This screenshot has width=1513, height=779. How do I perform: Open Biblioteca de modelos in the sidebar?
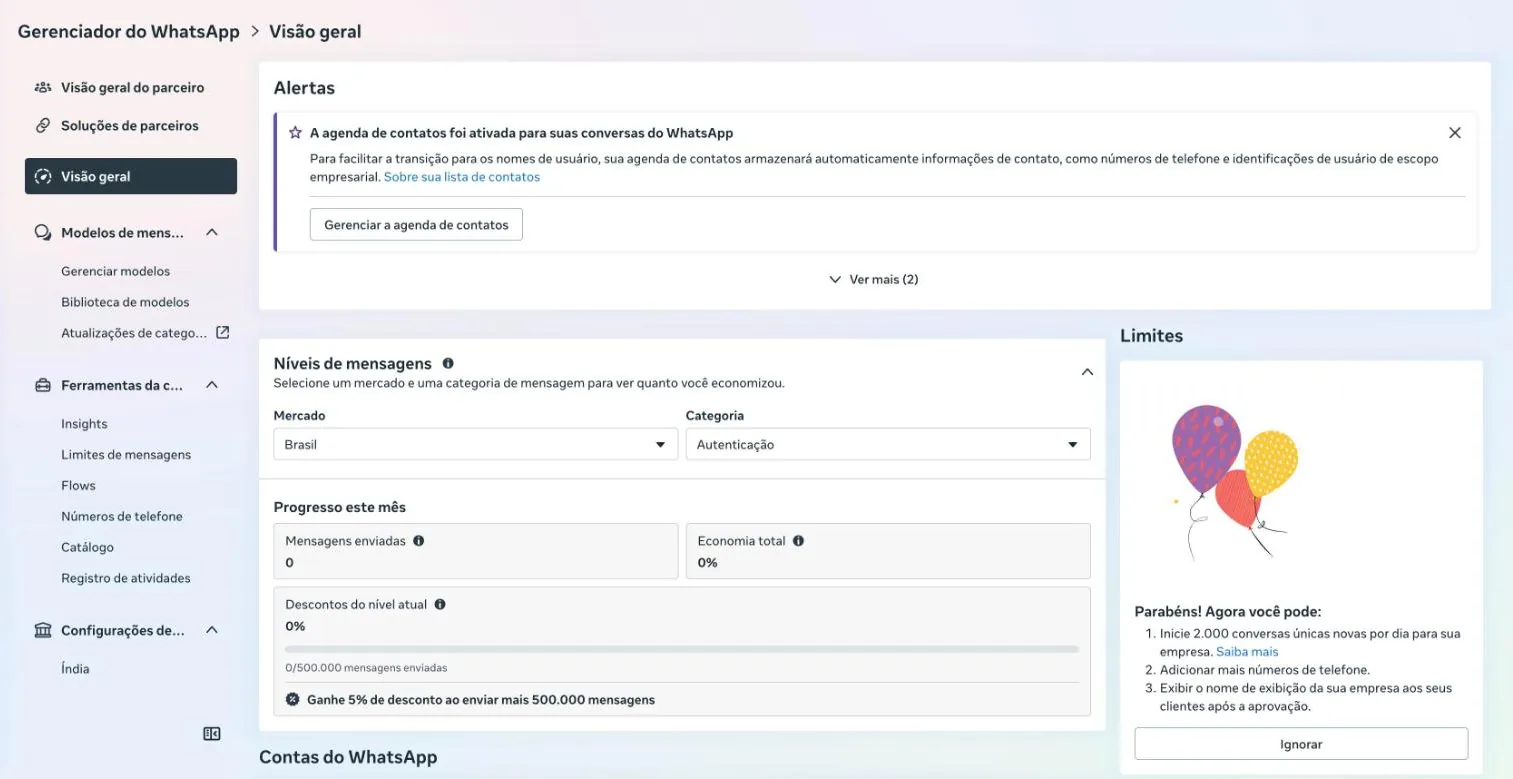click(x=125, y=302)
